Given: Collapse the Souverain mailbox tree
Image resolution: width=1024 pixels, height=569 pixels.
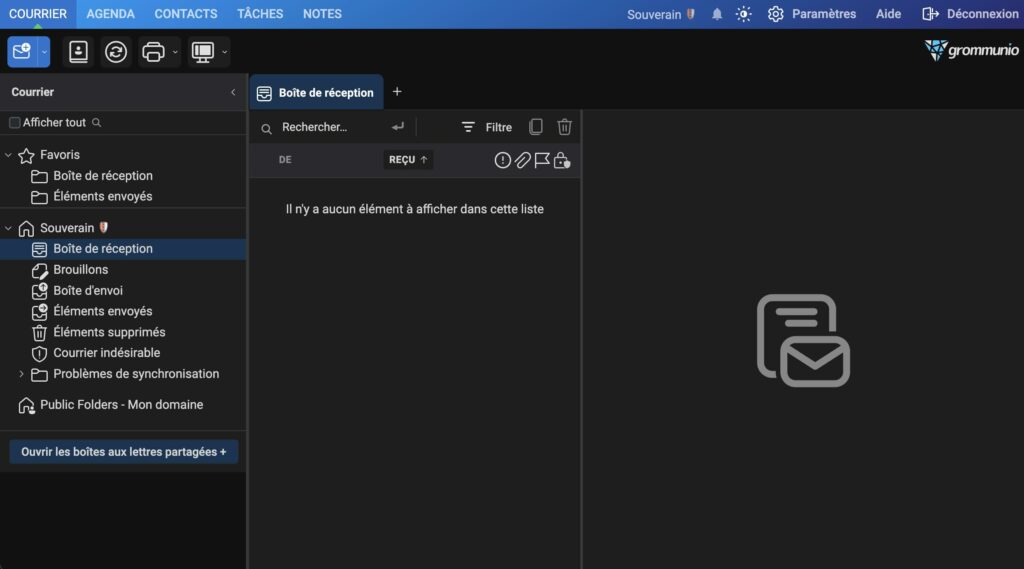Looking at the screenshot, I should (x=8, y=228).
